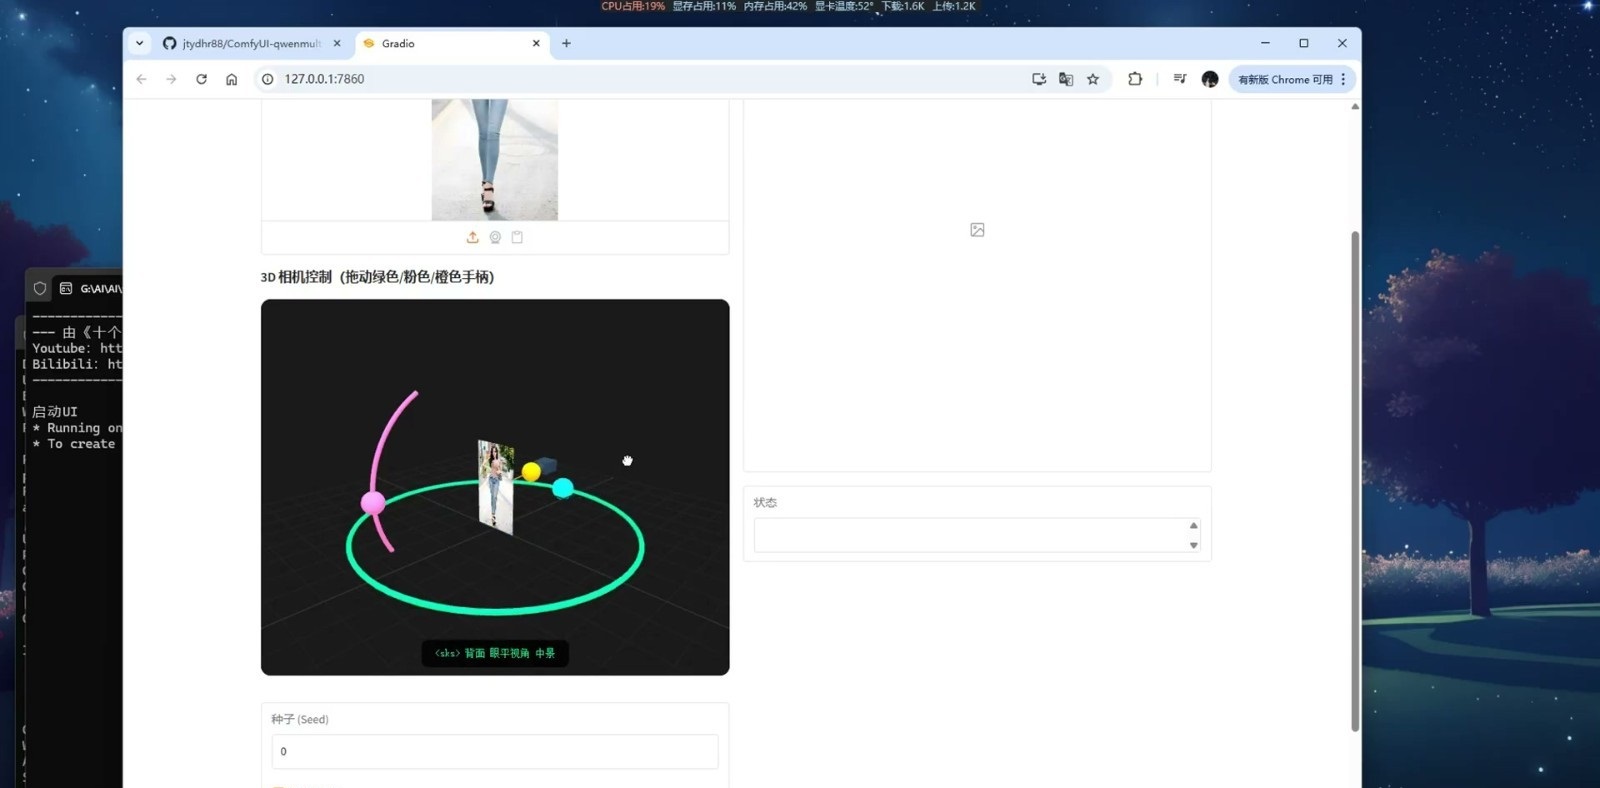Click the '启动UI' line in the terminal
Viewport: 1600px width, 788px height.
55,412
